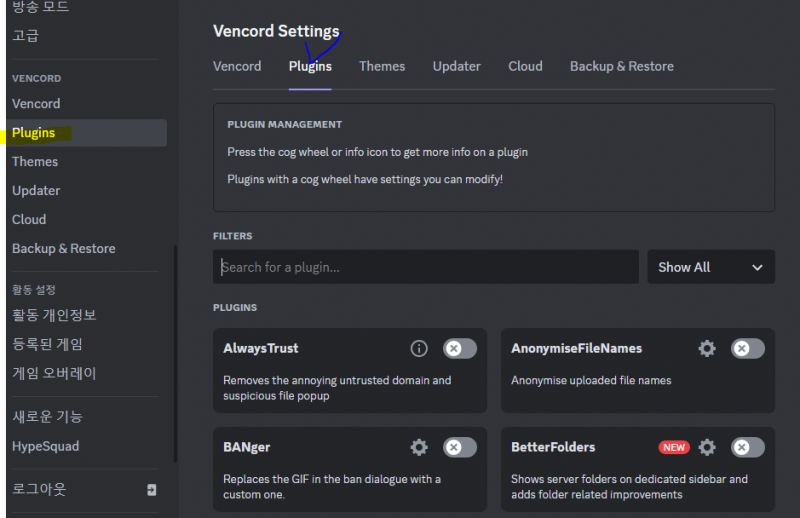Click the BANger plugin title
The width and height of the screenshot is (800, 518).
(246, 448)
